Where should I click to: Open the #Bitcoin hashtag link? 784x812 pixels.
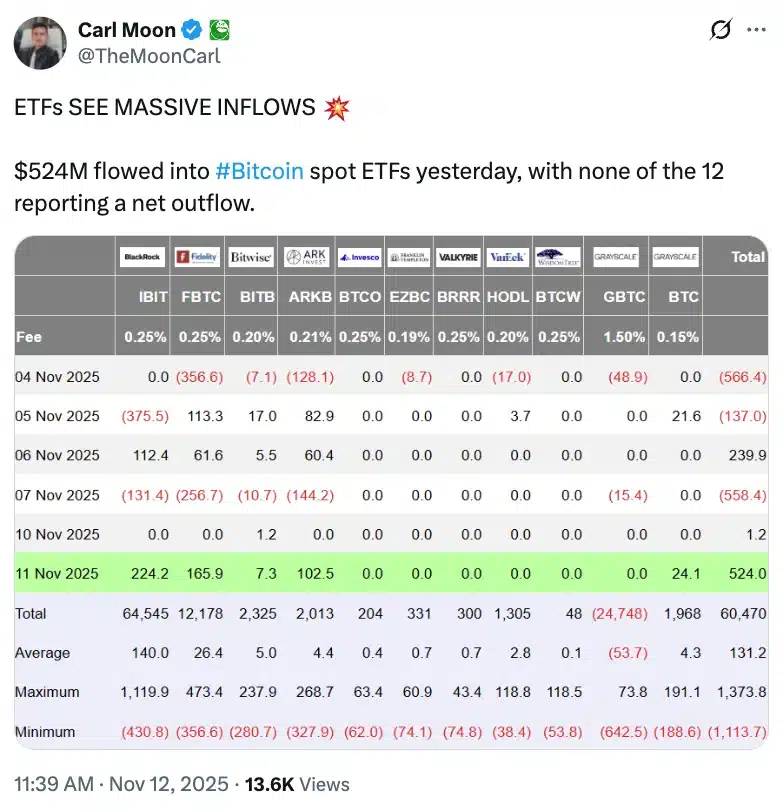pos(259,171)
